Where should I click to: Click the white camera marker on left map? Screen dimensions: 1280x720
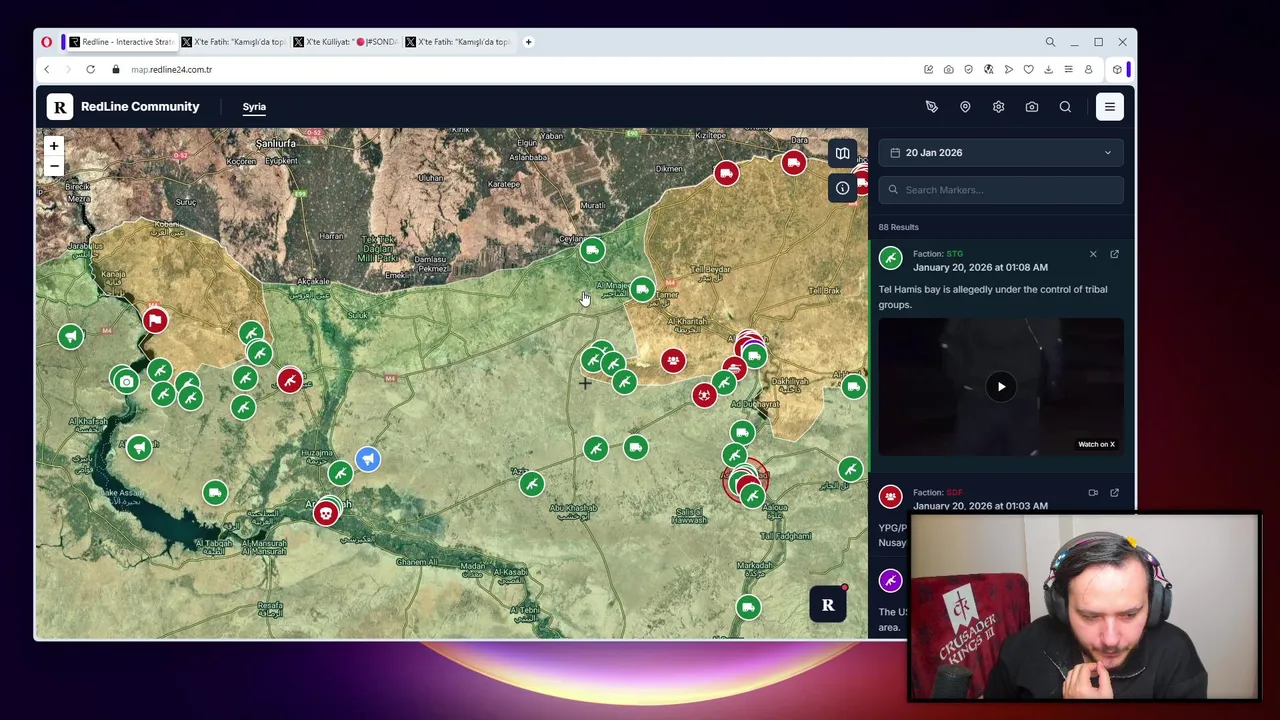click(126, 381)
